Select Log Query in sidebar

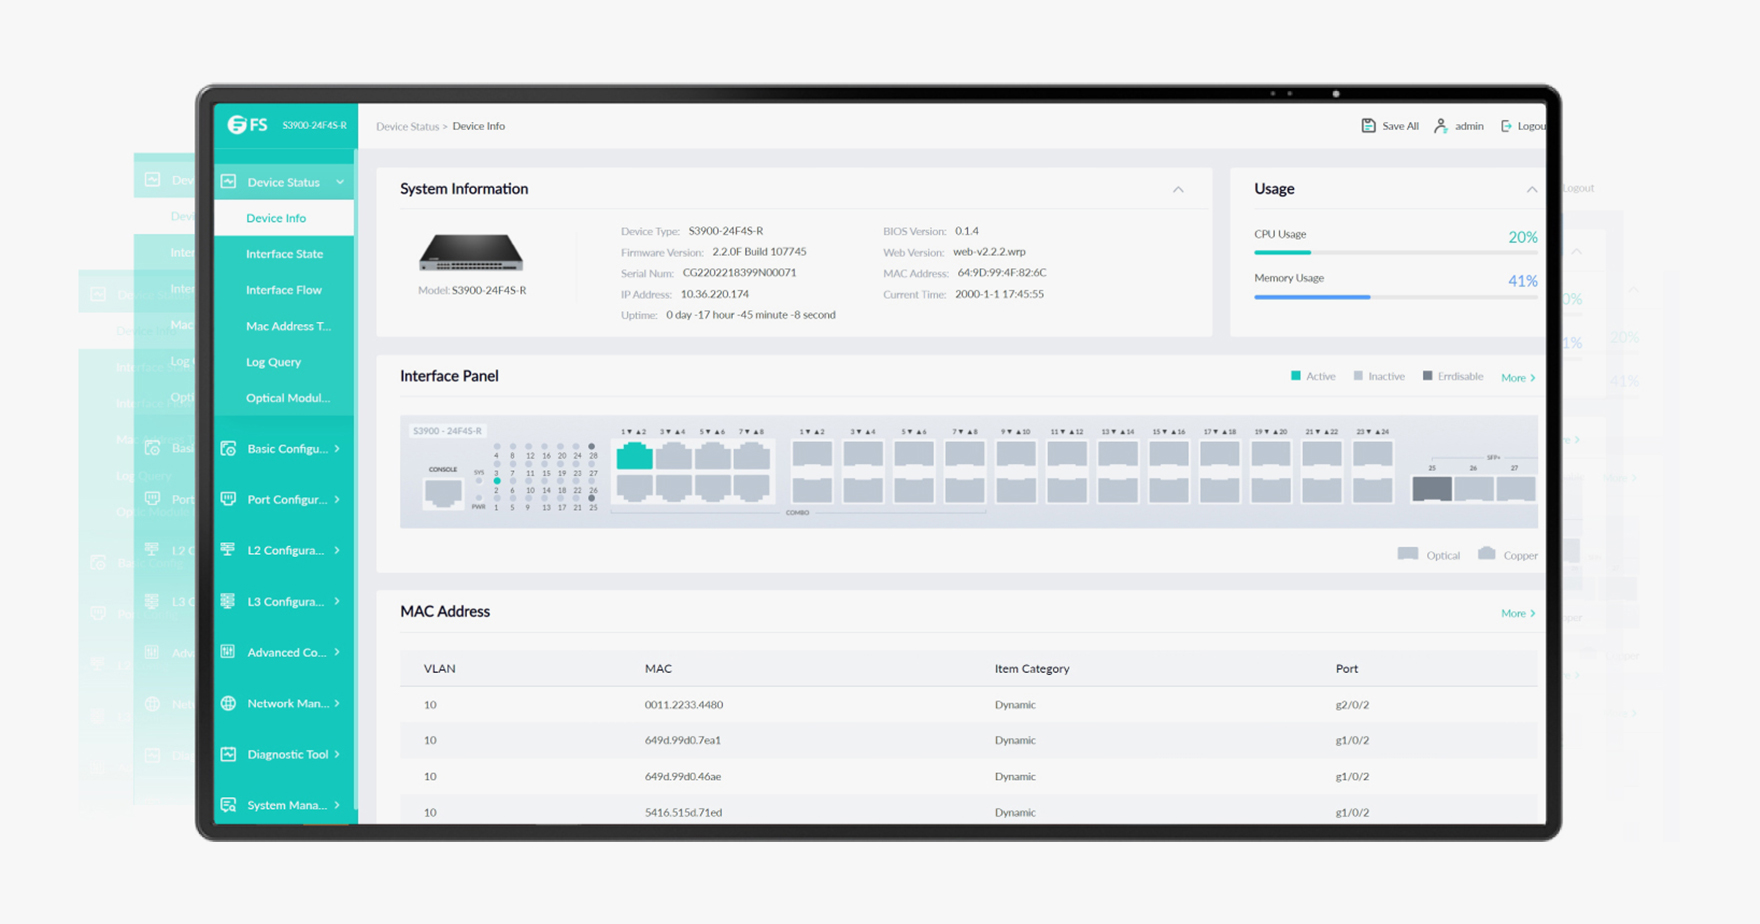point(273,362)
